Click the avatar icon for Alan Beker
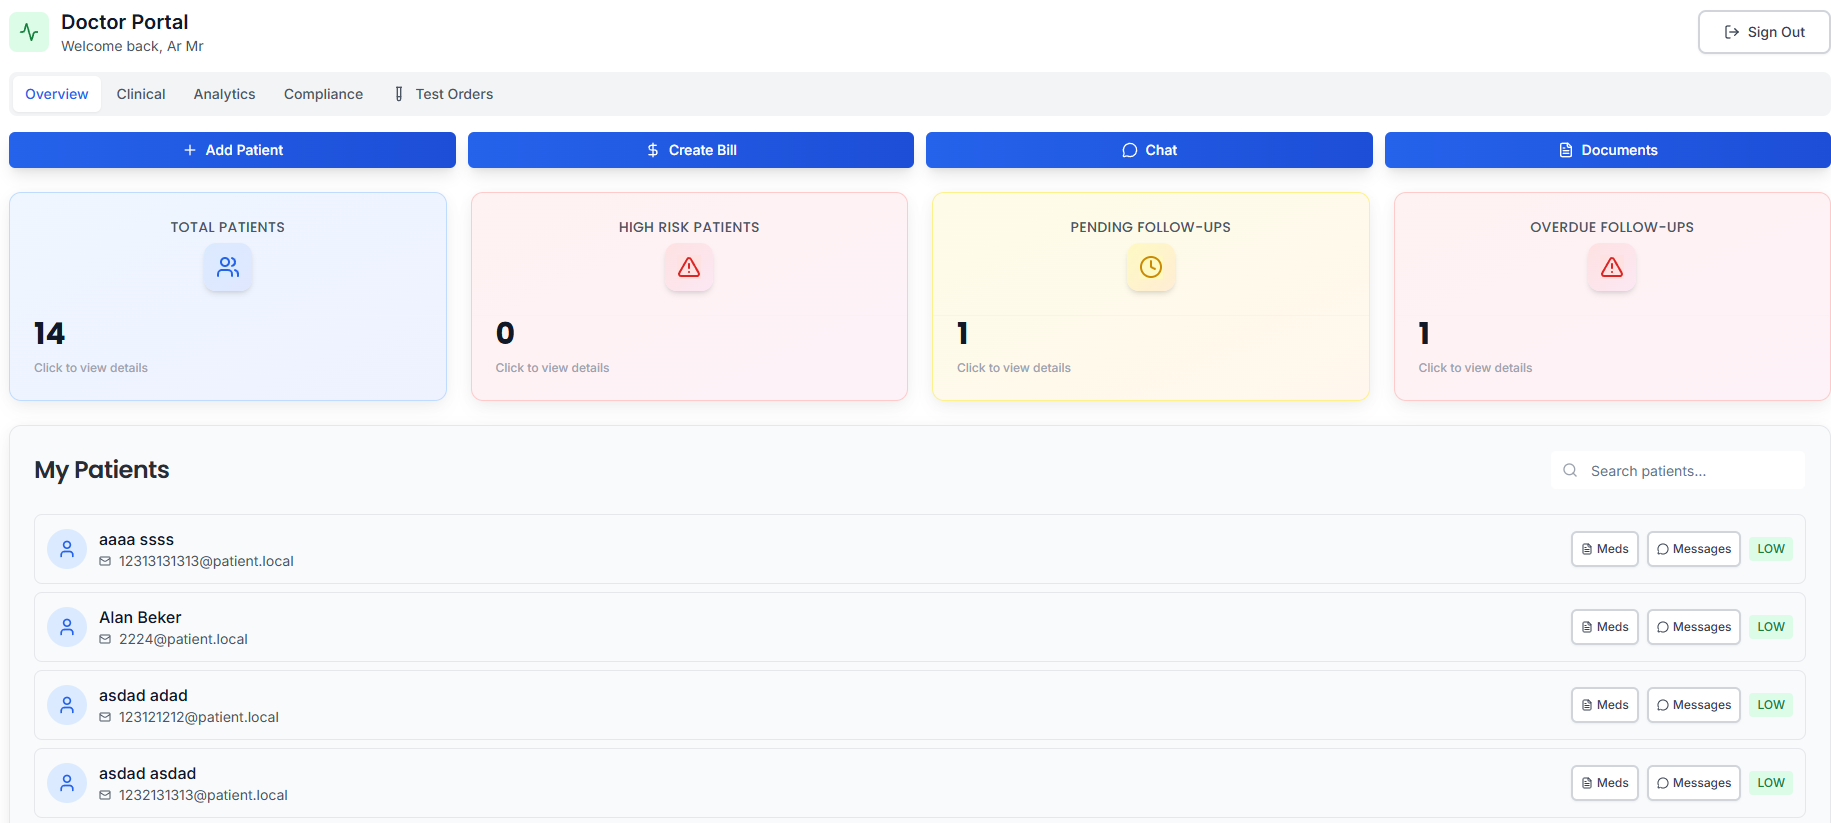Screen dimensions: 1831x823 (x=67, y=627)
